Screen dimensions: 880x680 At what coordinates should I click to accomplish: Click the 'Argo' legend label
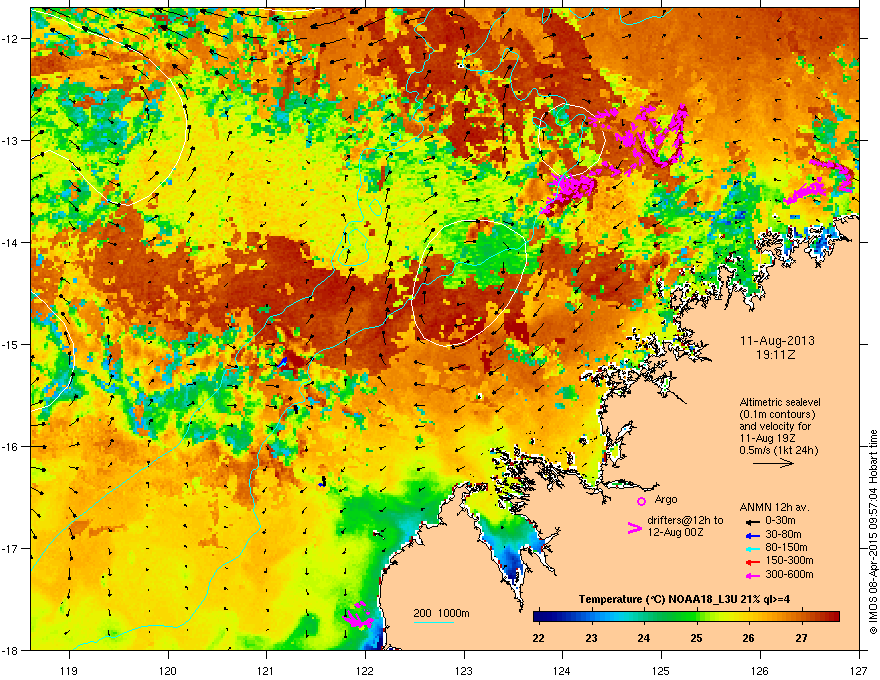666,499
